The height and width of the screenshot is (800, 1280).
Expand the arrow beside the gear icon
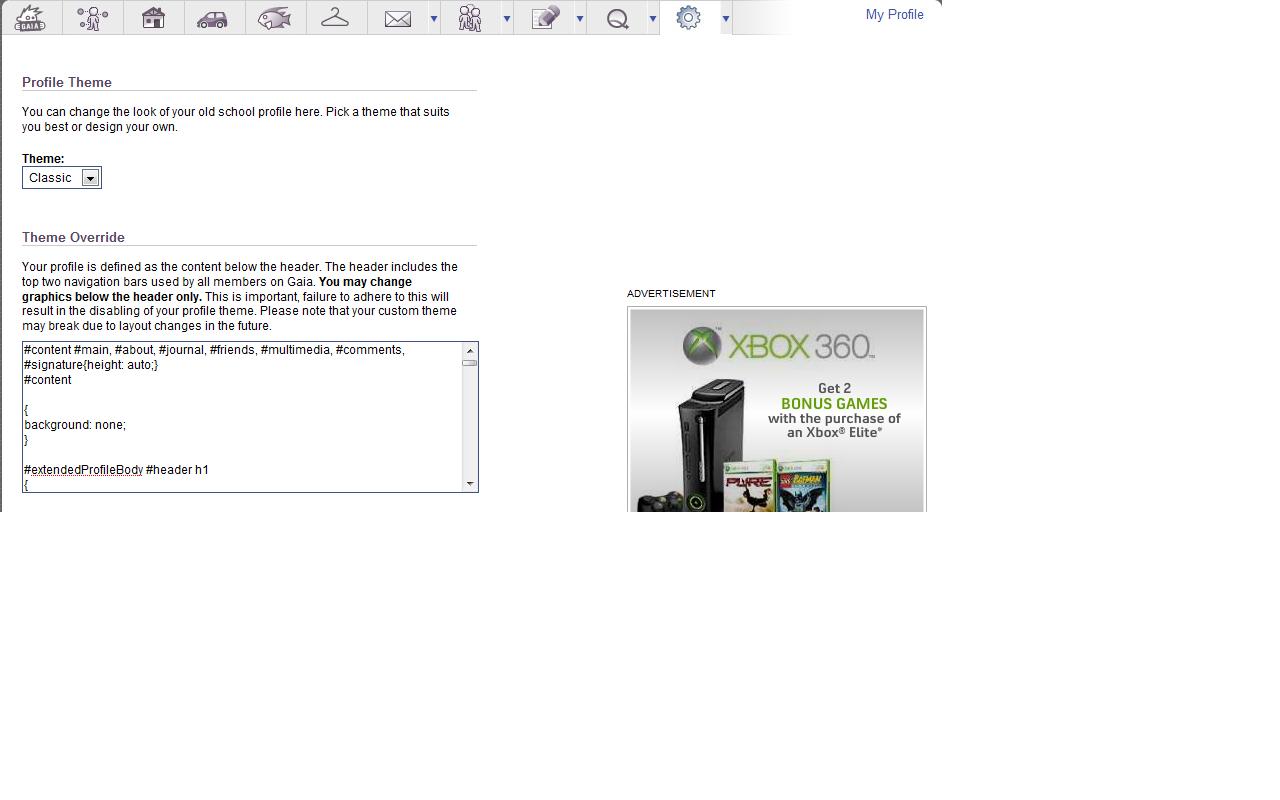pos(725,19)
